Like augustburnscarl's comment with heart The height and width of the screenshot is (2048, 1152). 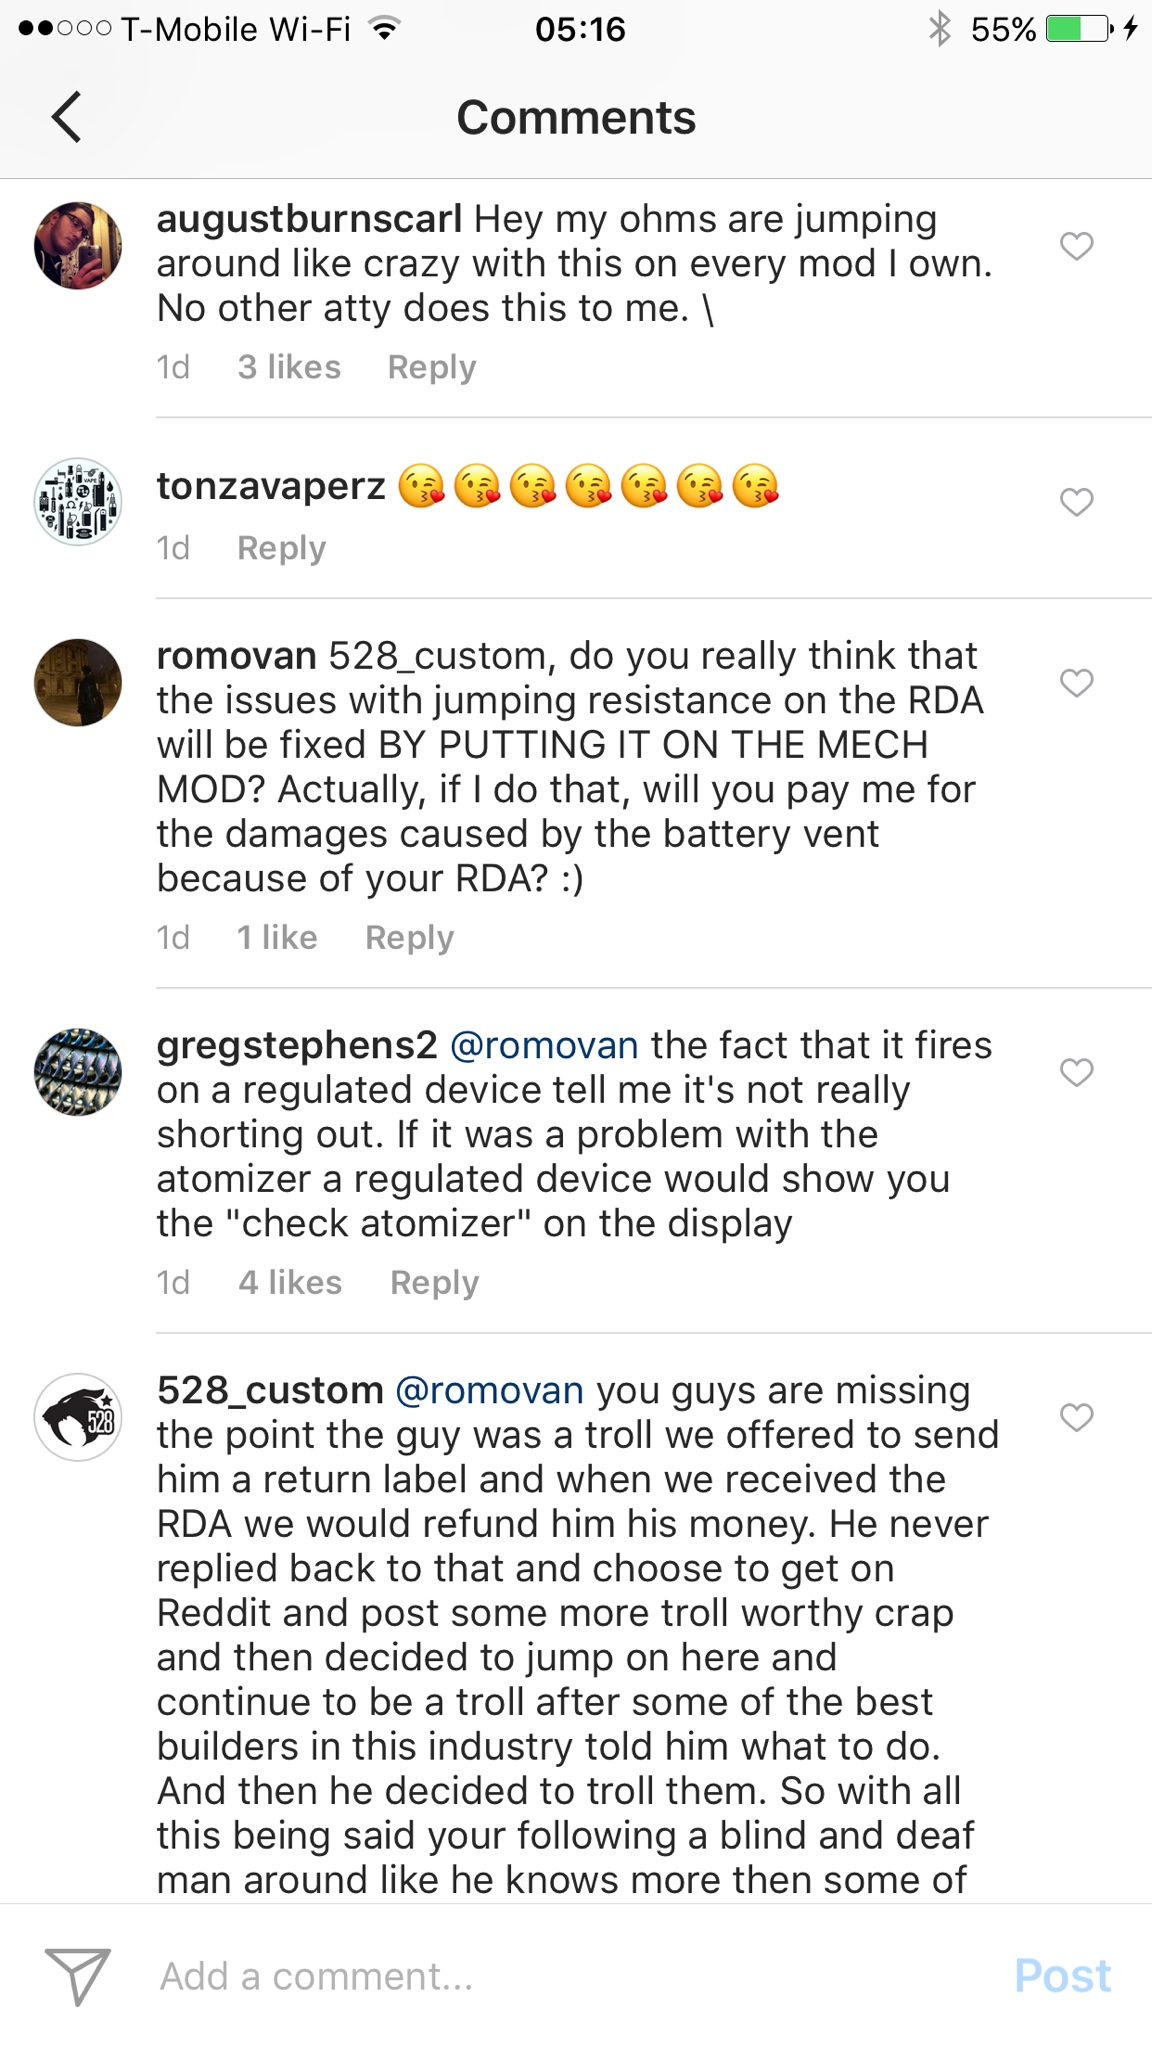[1076, 245]
